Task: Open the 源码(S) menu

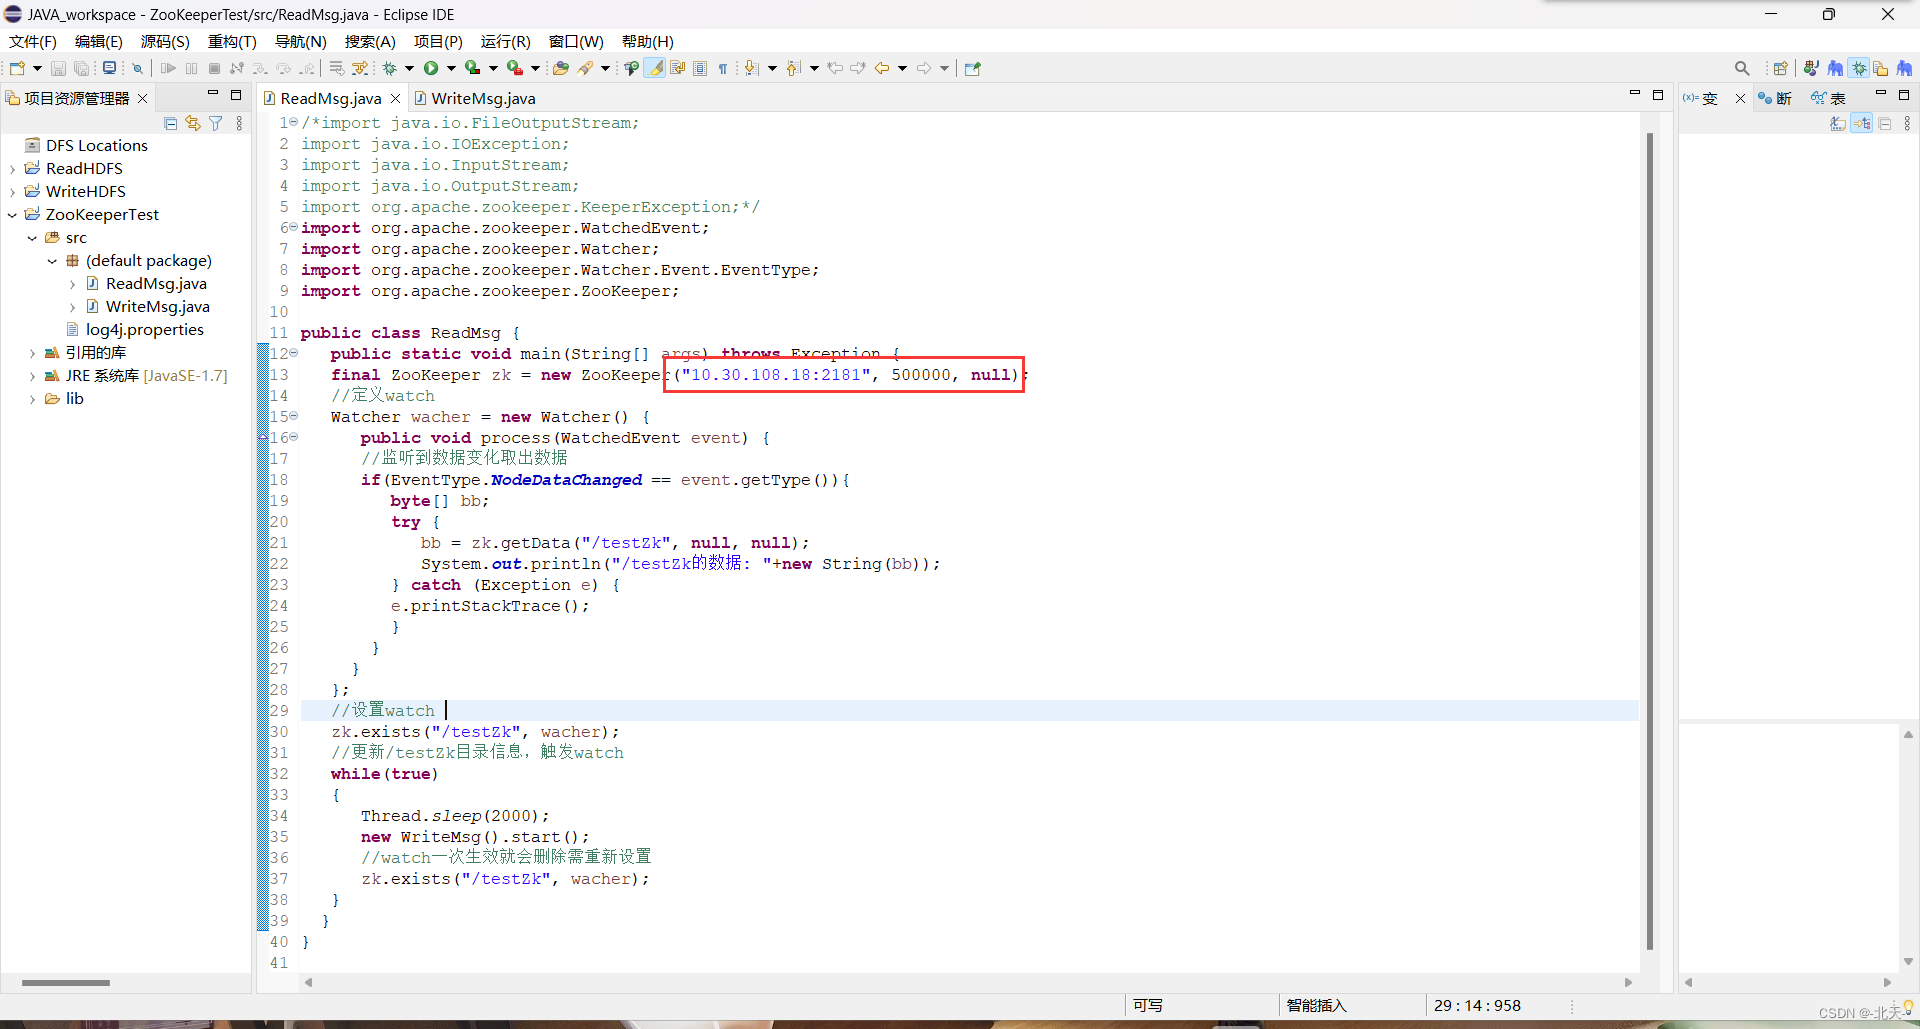Action: [x=165, y=41]
